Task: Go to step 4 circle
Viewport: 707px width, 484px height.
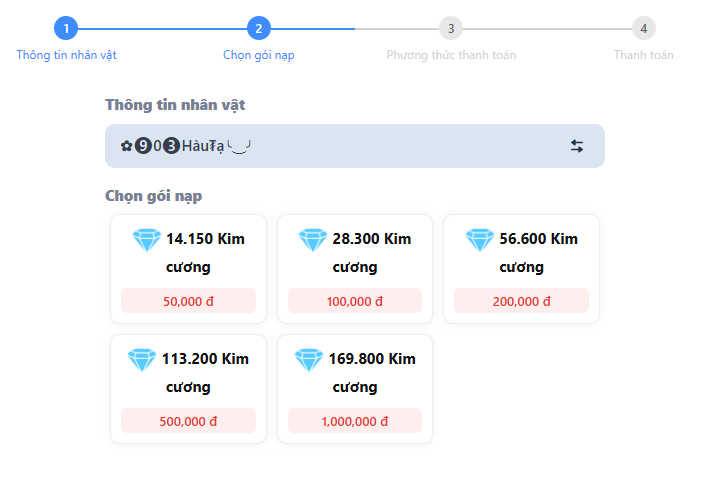Action: (x=643, y=28)
